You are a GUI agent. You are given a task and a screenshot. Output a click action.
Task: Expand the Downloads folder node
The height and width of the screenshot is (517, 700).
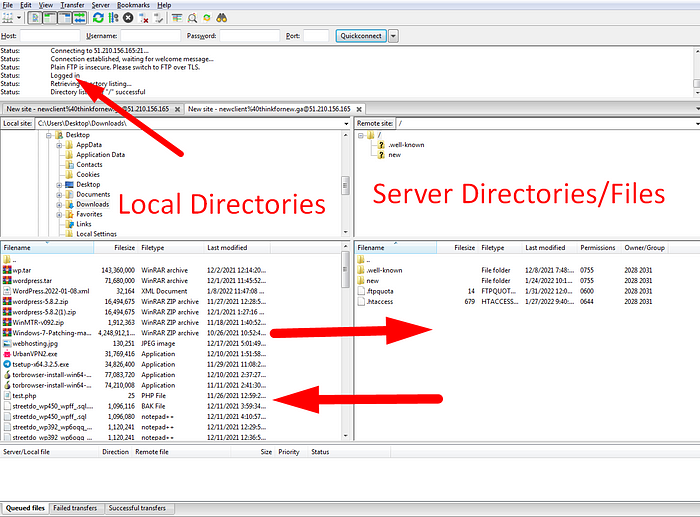point(59,204)
